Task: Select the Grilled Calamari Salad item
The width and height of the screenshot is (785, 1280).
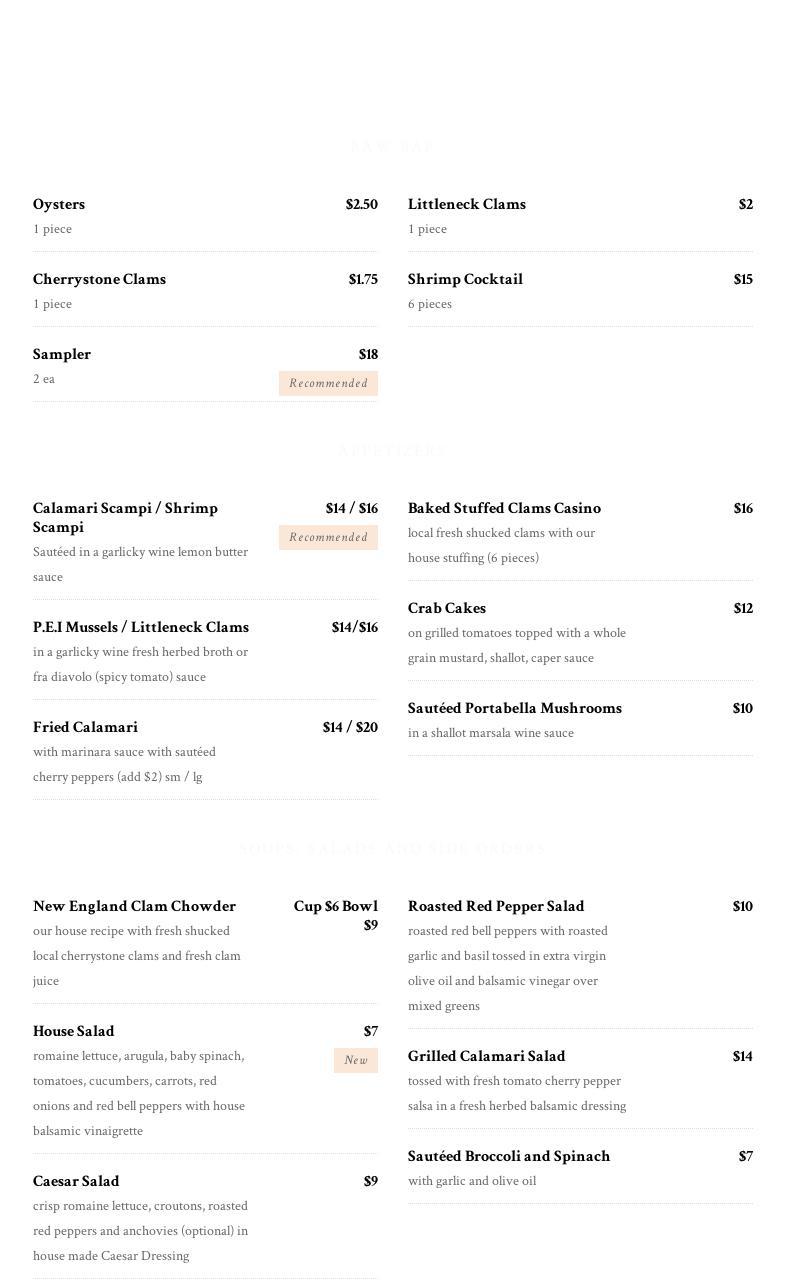Action: pos(486,1056)
